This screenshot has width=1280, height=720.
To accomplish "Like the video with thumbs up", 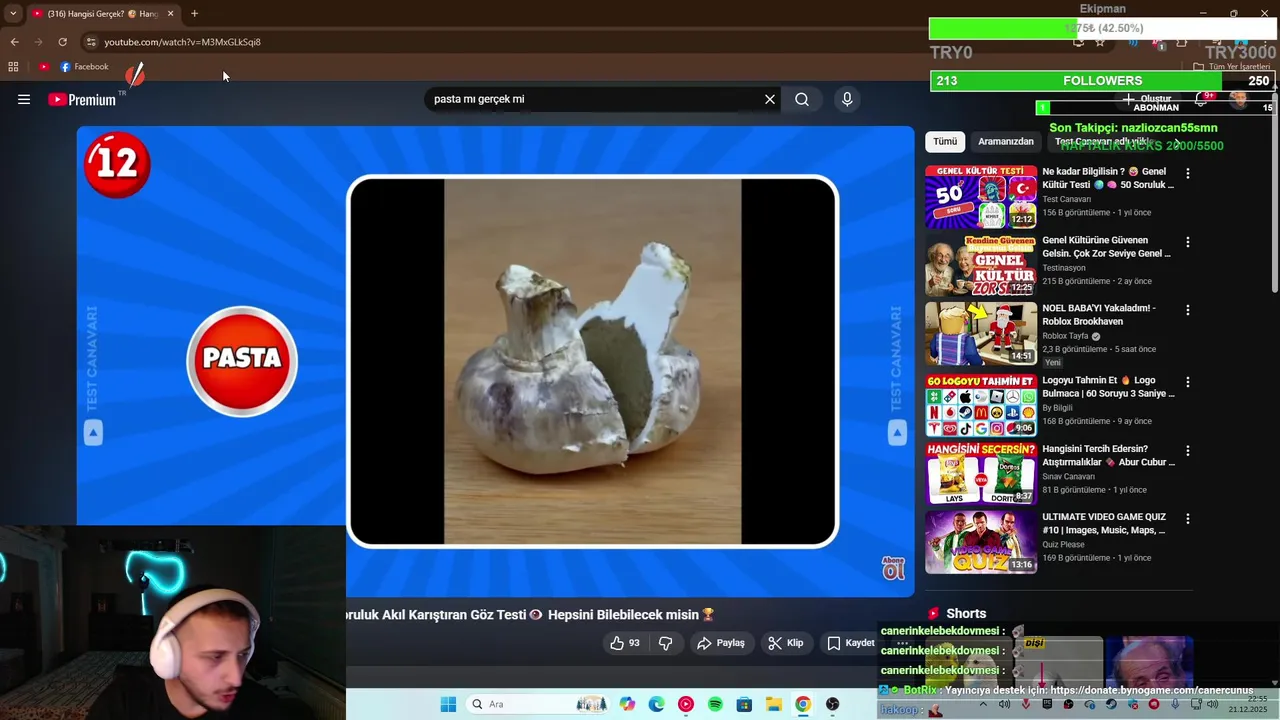I will pyautogui.click(x=625, y=643).
